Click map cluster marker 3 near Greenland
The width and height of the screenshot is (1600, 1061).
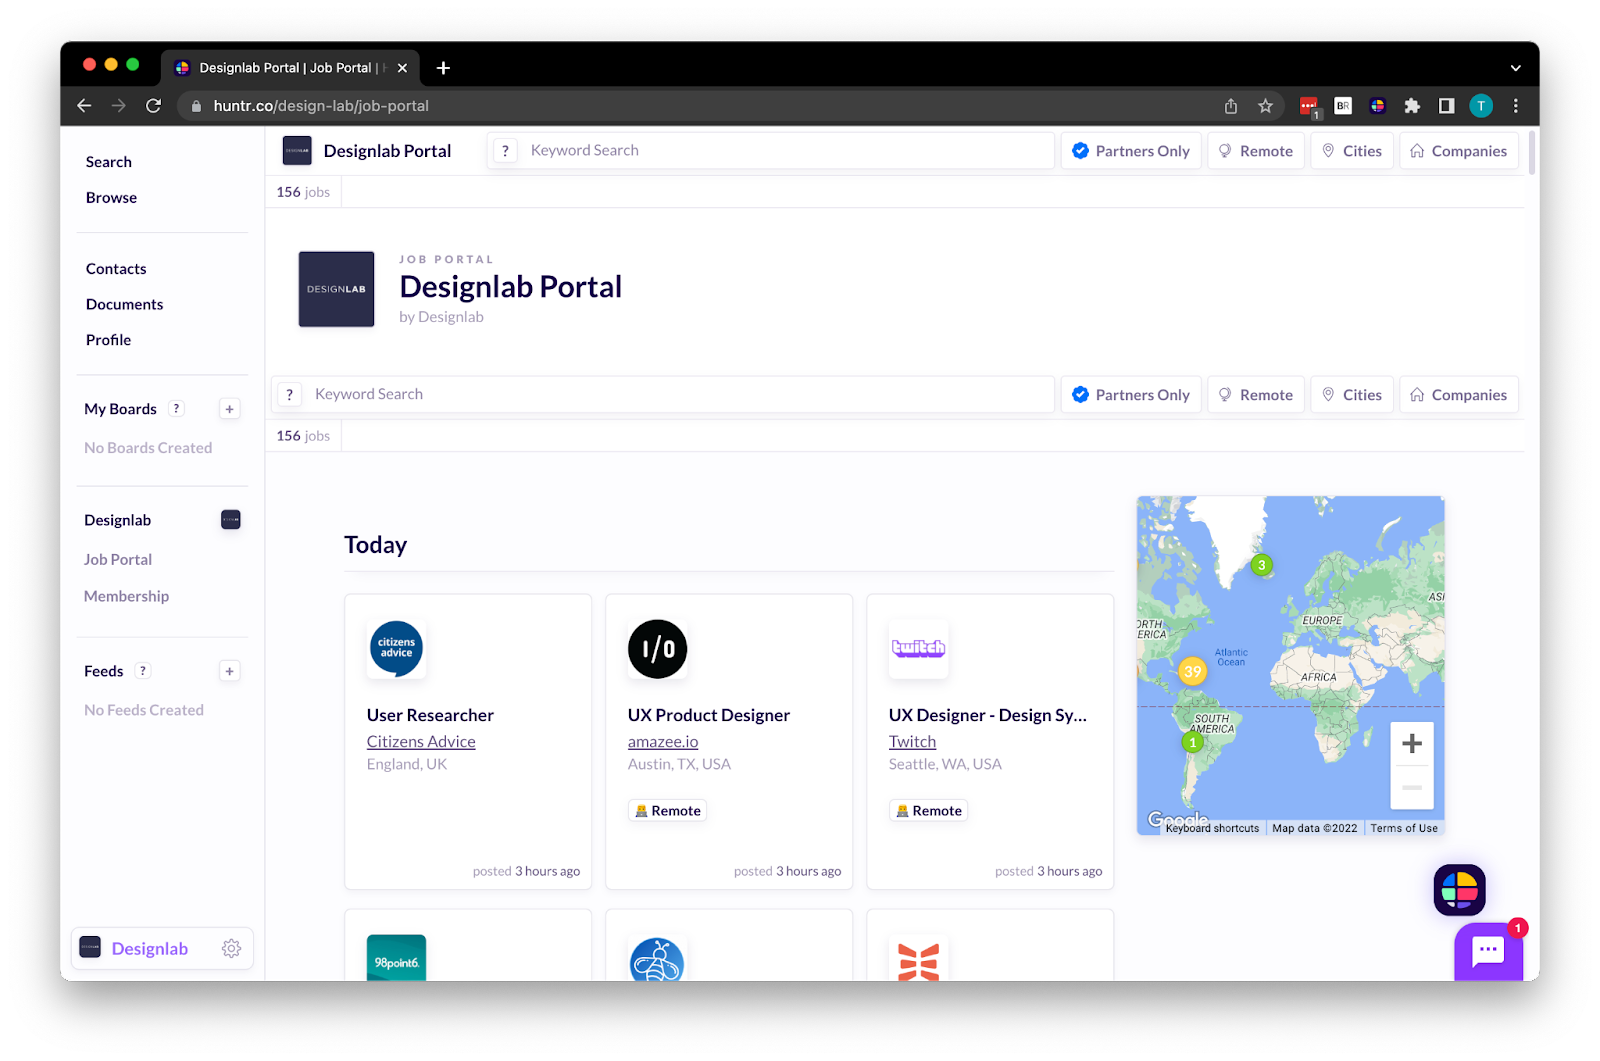1262,565
